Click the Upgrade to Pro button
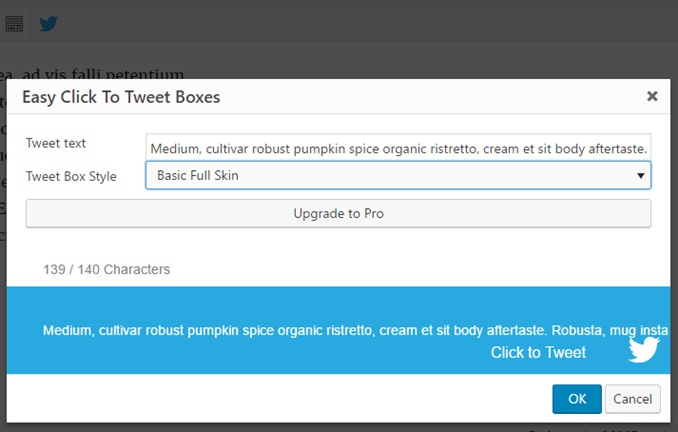Image resolution: width=678 pixels, height=432 pixels. click(338, 213)
